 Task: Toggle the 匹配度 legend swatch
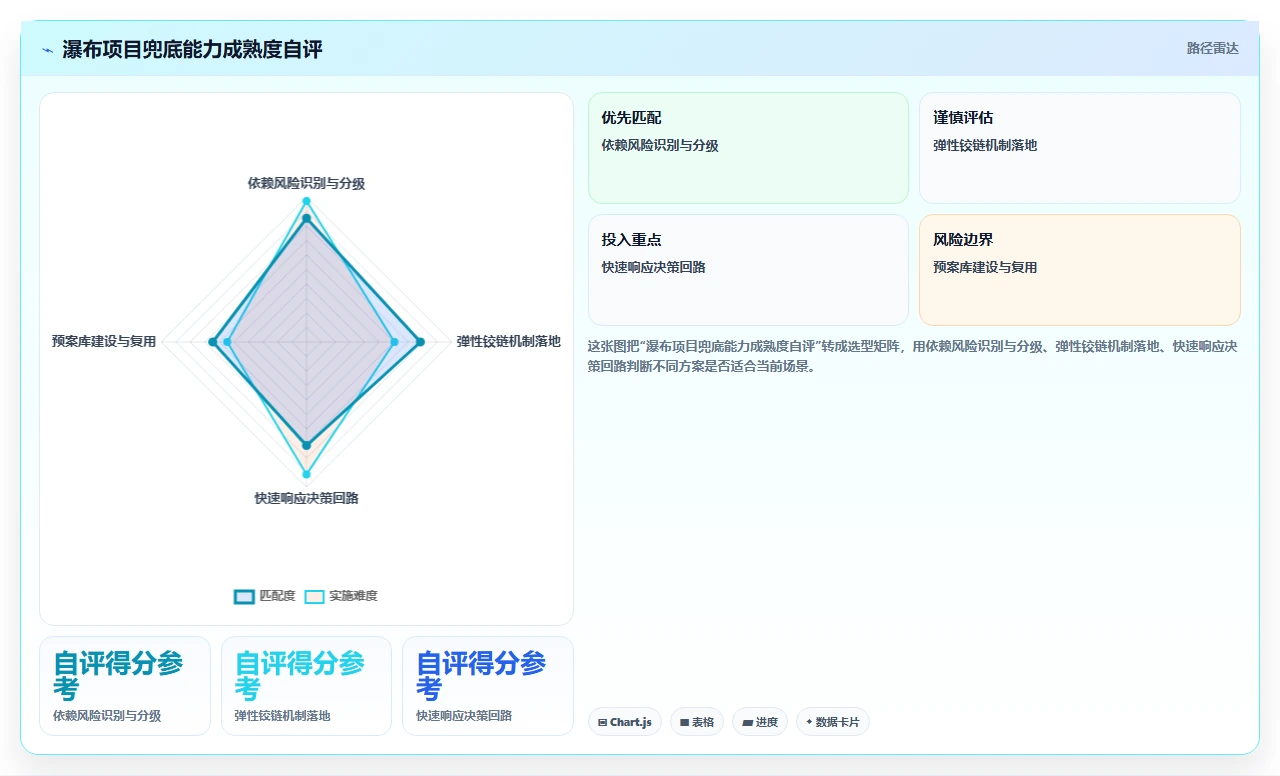coord(244,596)
